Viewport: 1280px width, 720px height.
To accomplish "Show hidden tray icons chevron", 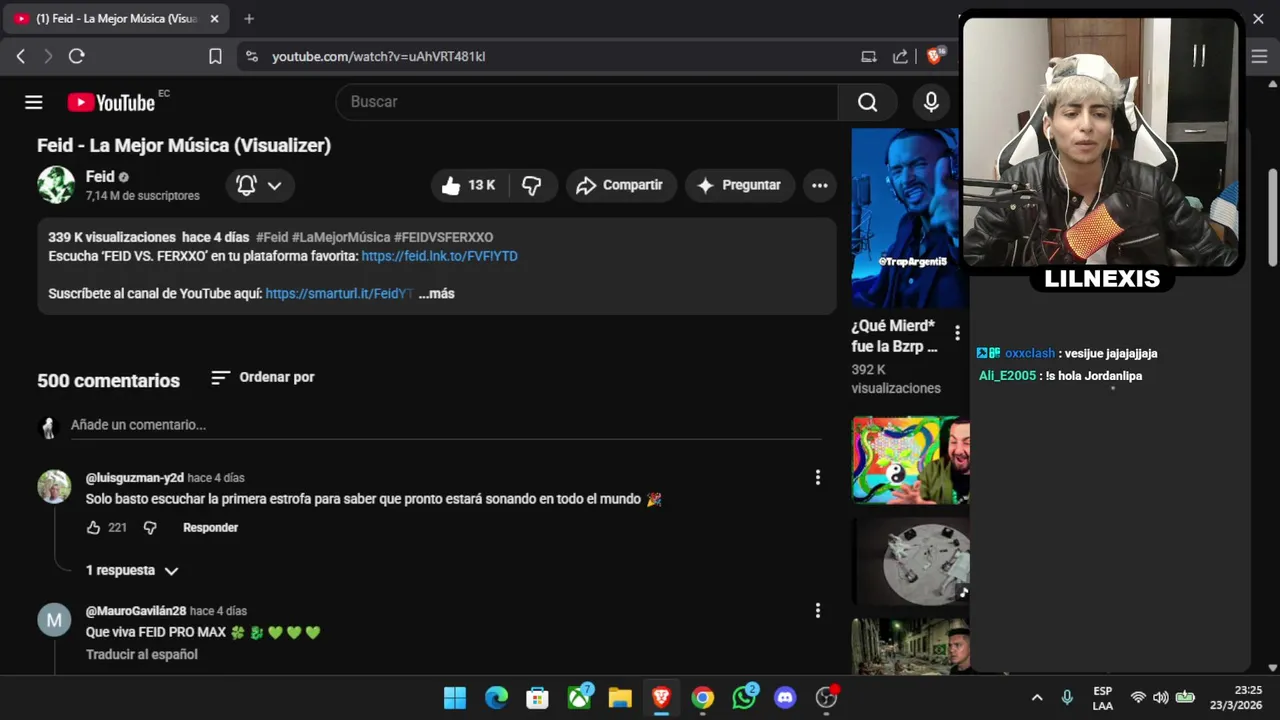I will coord(1037,698).
